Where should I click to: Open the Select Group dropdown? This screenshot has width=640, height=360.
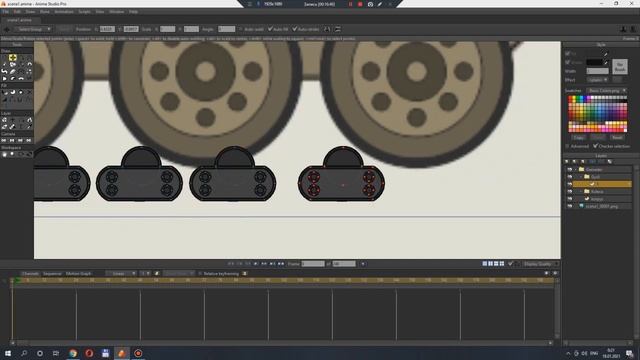pyautogui.click(x=33, y=29)
